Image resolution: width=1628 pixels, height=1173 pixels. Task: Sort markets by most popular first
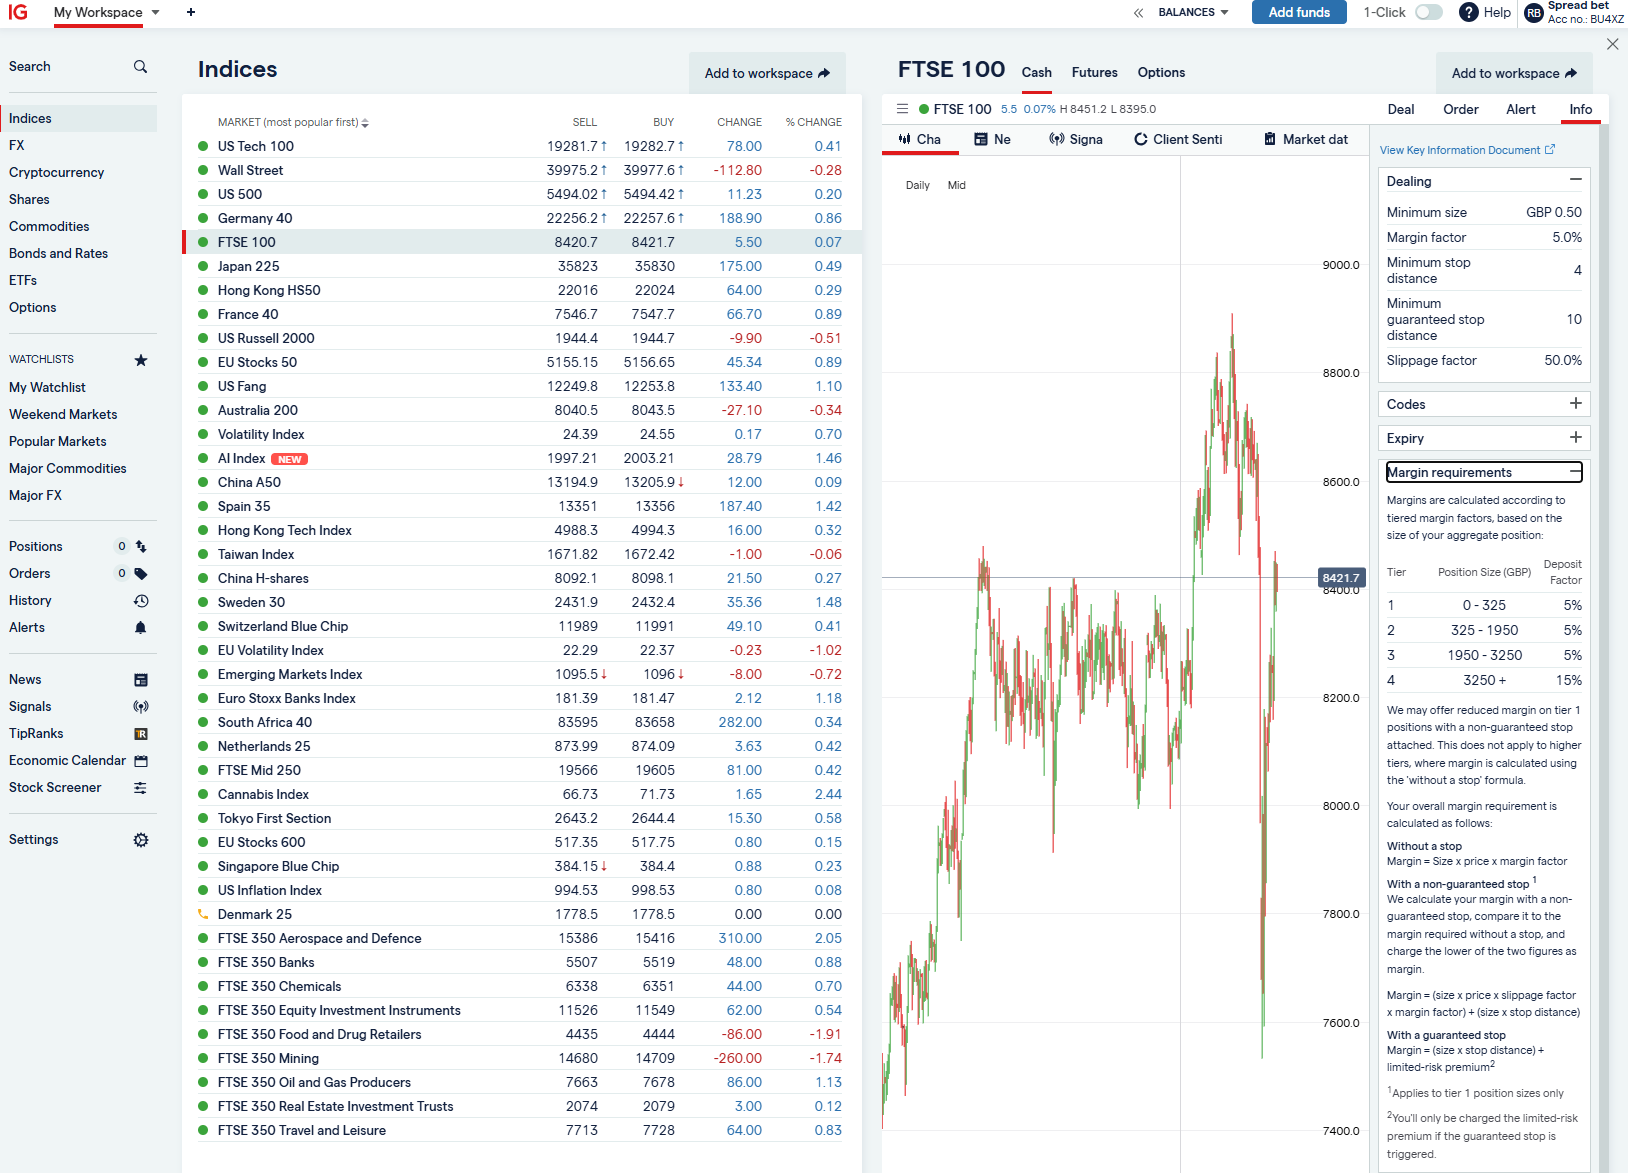(x=293, y=122)
